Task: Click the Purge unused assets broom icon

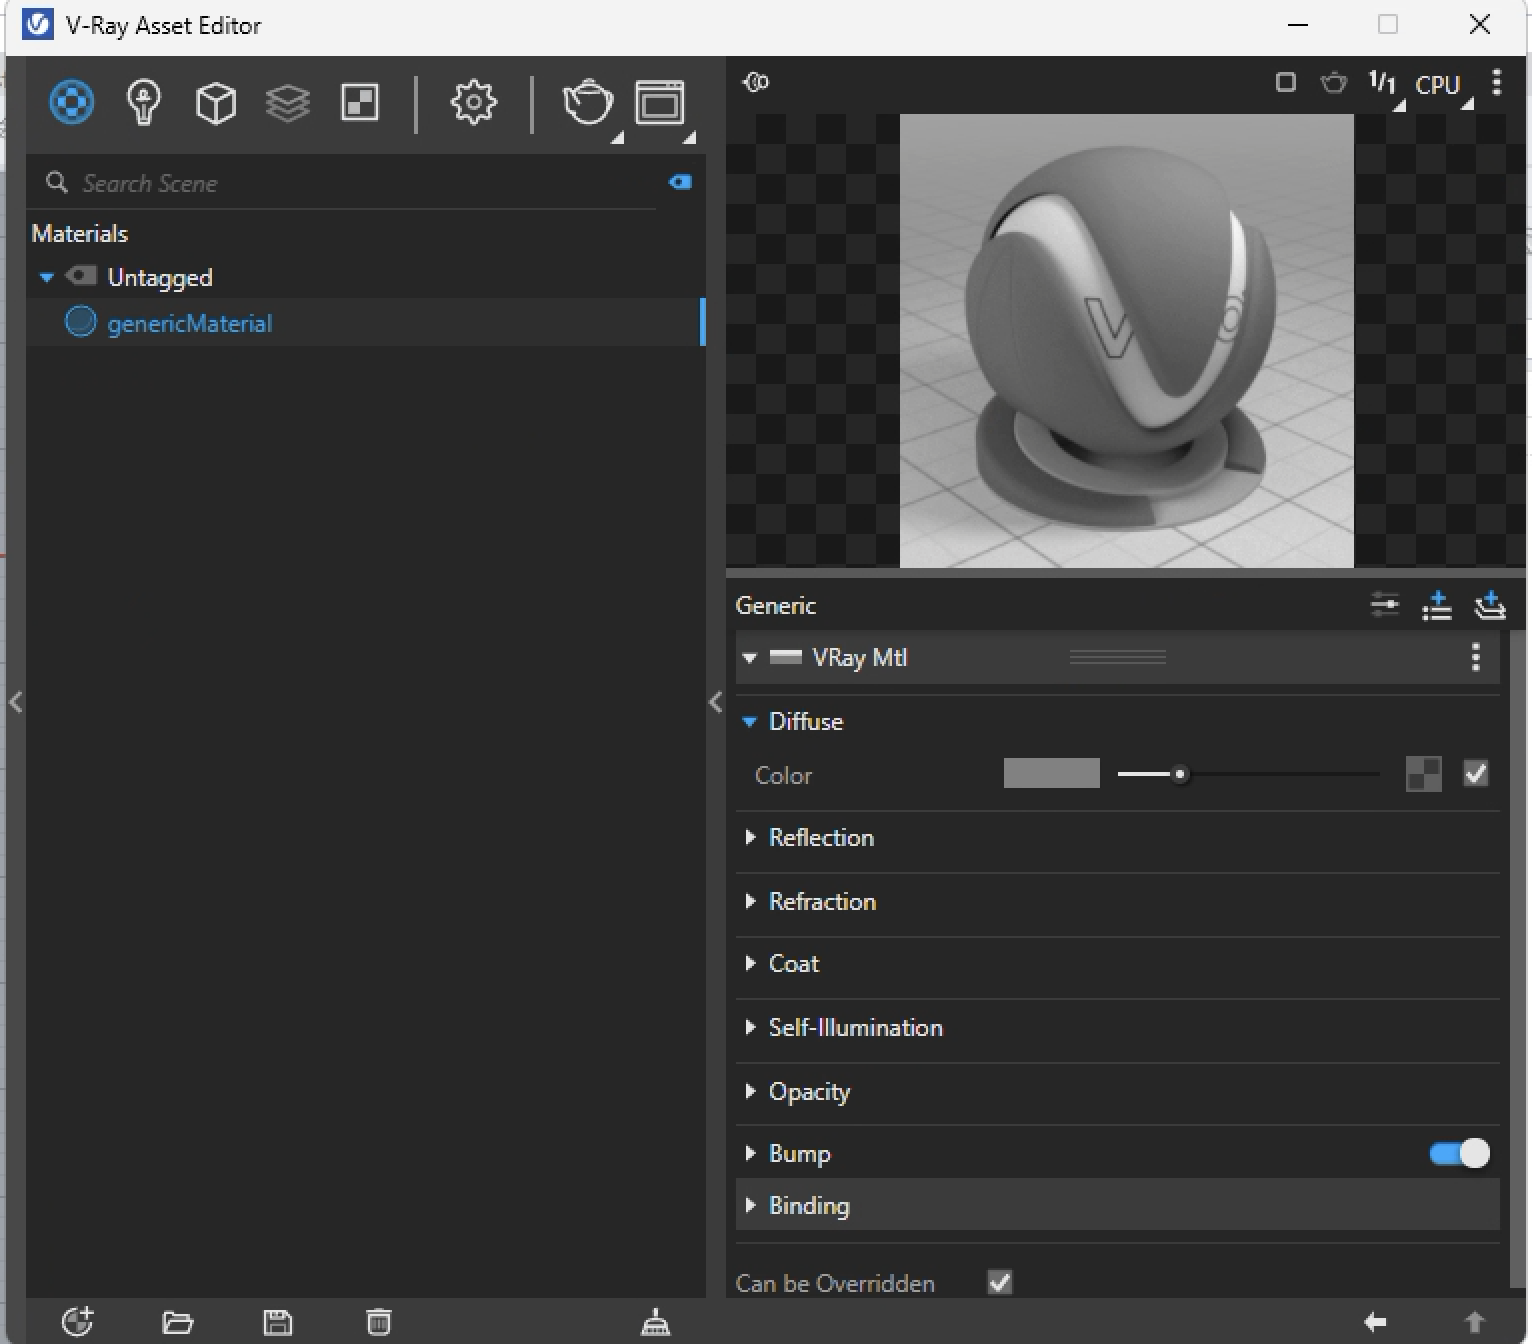Action: coord(656,1322)
